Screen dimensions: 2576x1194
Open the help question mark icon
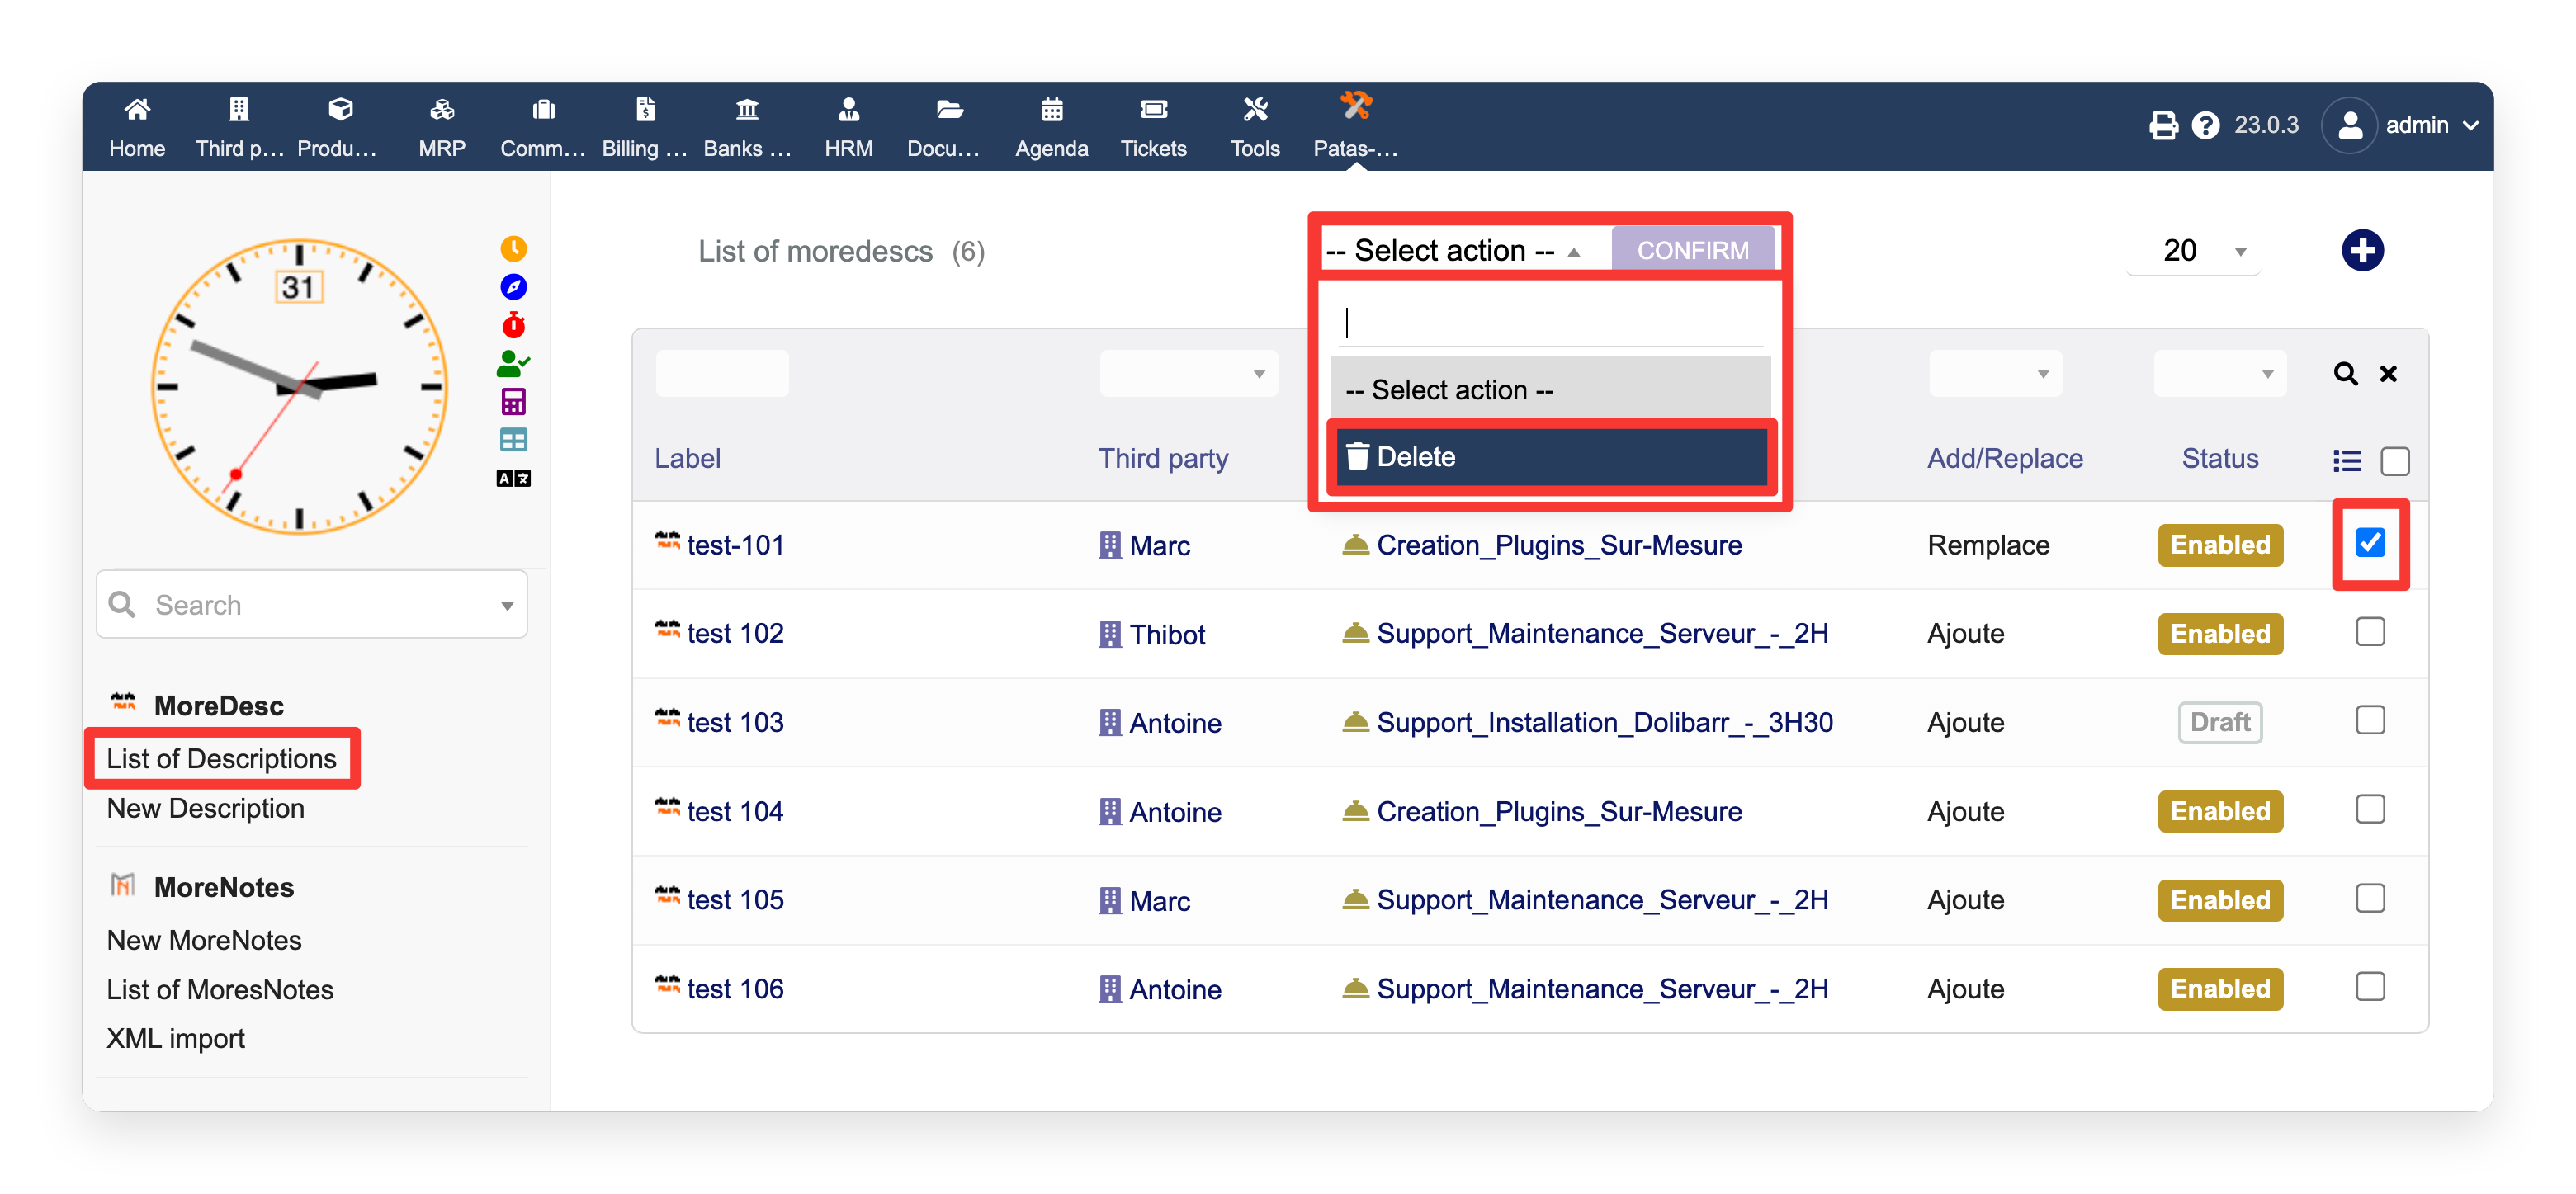pos(2205,125)
